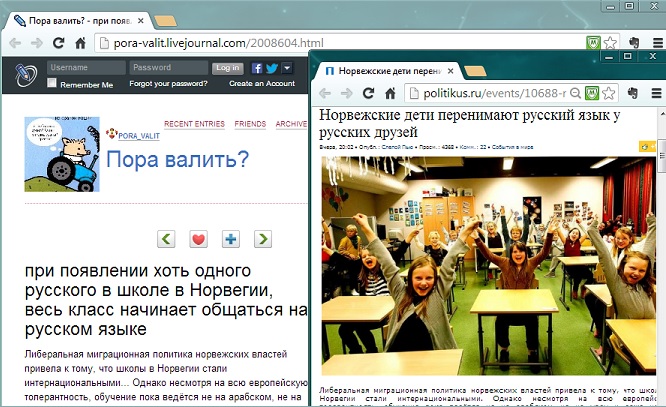Click reload button in politikus.ru window
The image size is (666, 407).
click(x=368, y=93)
